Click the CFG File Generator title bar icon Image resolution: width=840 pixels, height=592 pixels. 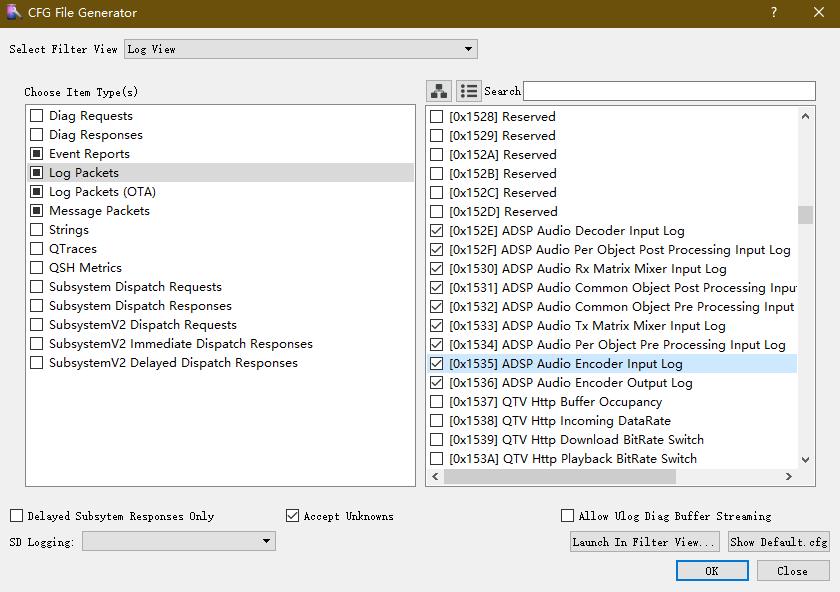14,13
